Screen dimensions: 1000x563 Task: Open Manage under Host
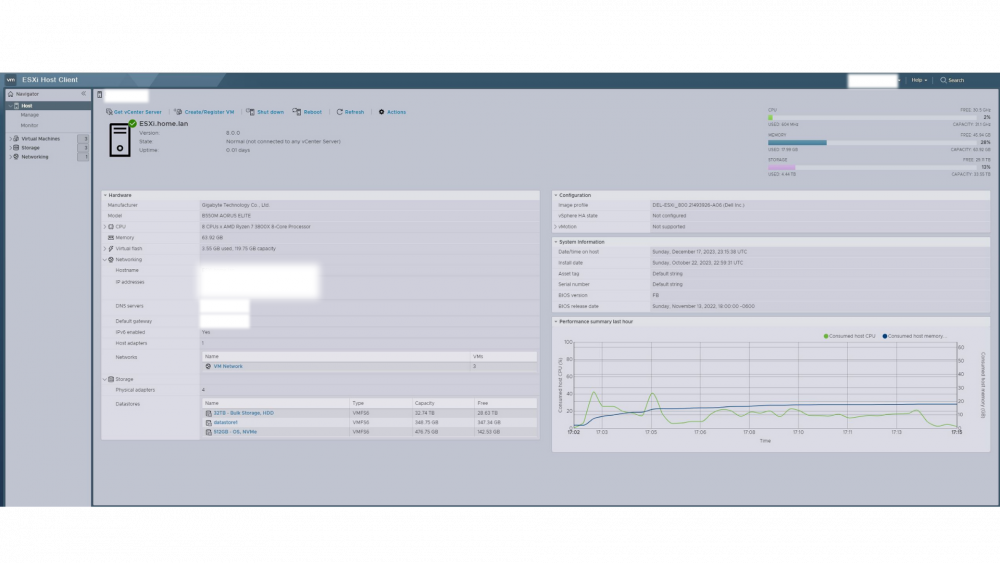coord(30,115)
